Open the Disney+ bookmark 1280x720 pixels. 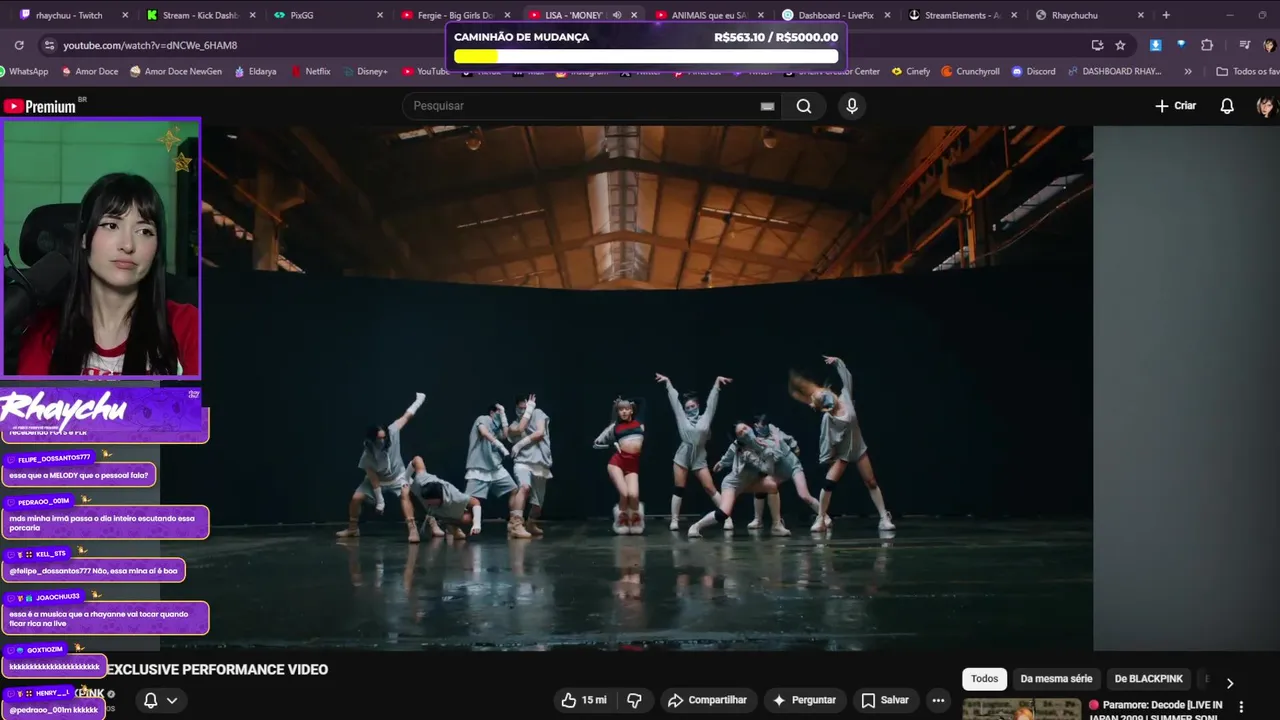tap(365, 71)
